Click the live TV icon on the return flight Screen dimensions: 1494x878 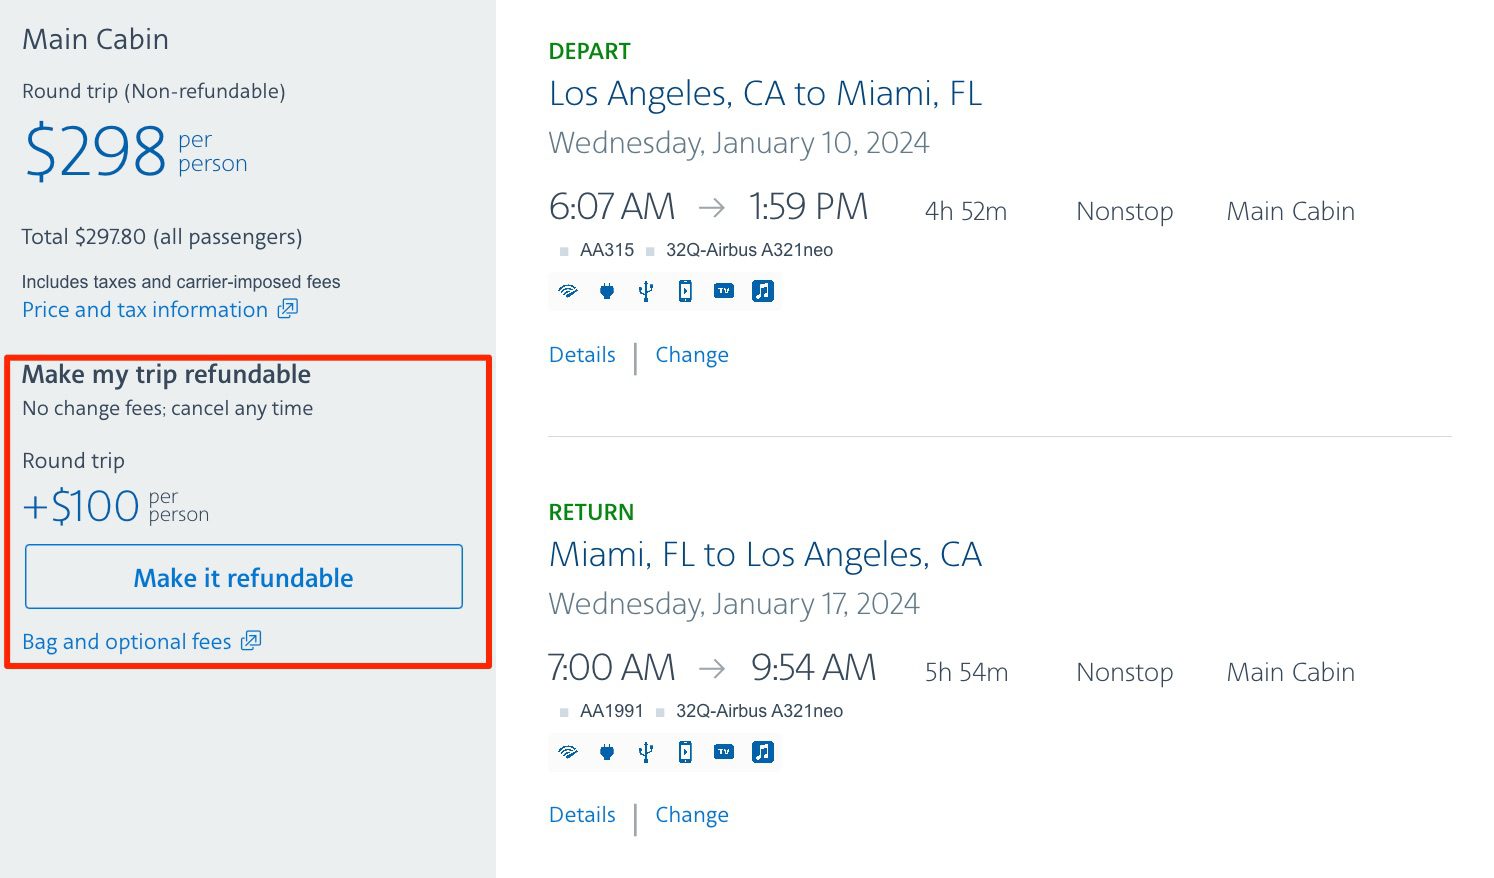coord(724,752)
